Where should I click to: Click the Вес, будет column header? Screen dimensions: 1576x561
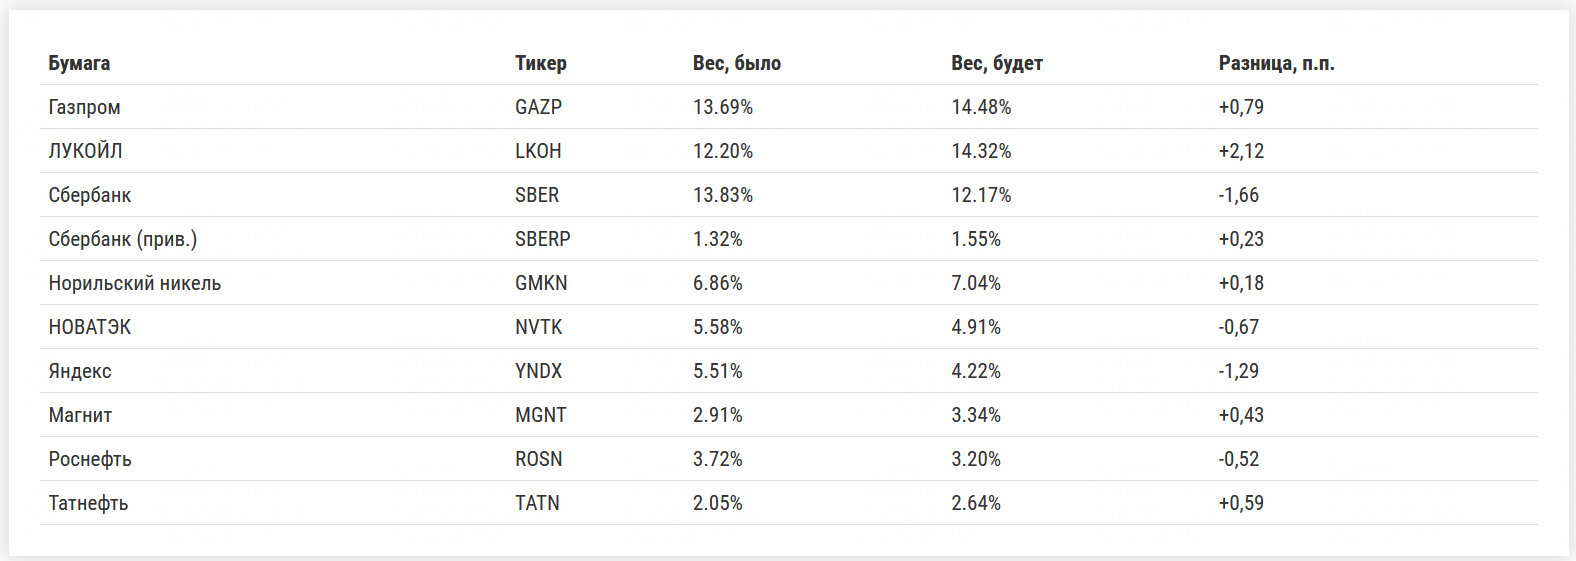(x=996, y=63)
